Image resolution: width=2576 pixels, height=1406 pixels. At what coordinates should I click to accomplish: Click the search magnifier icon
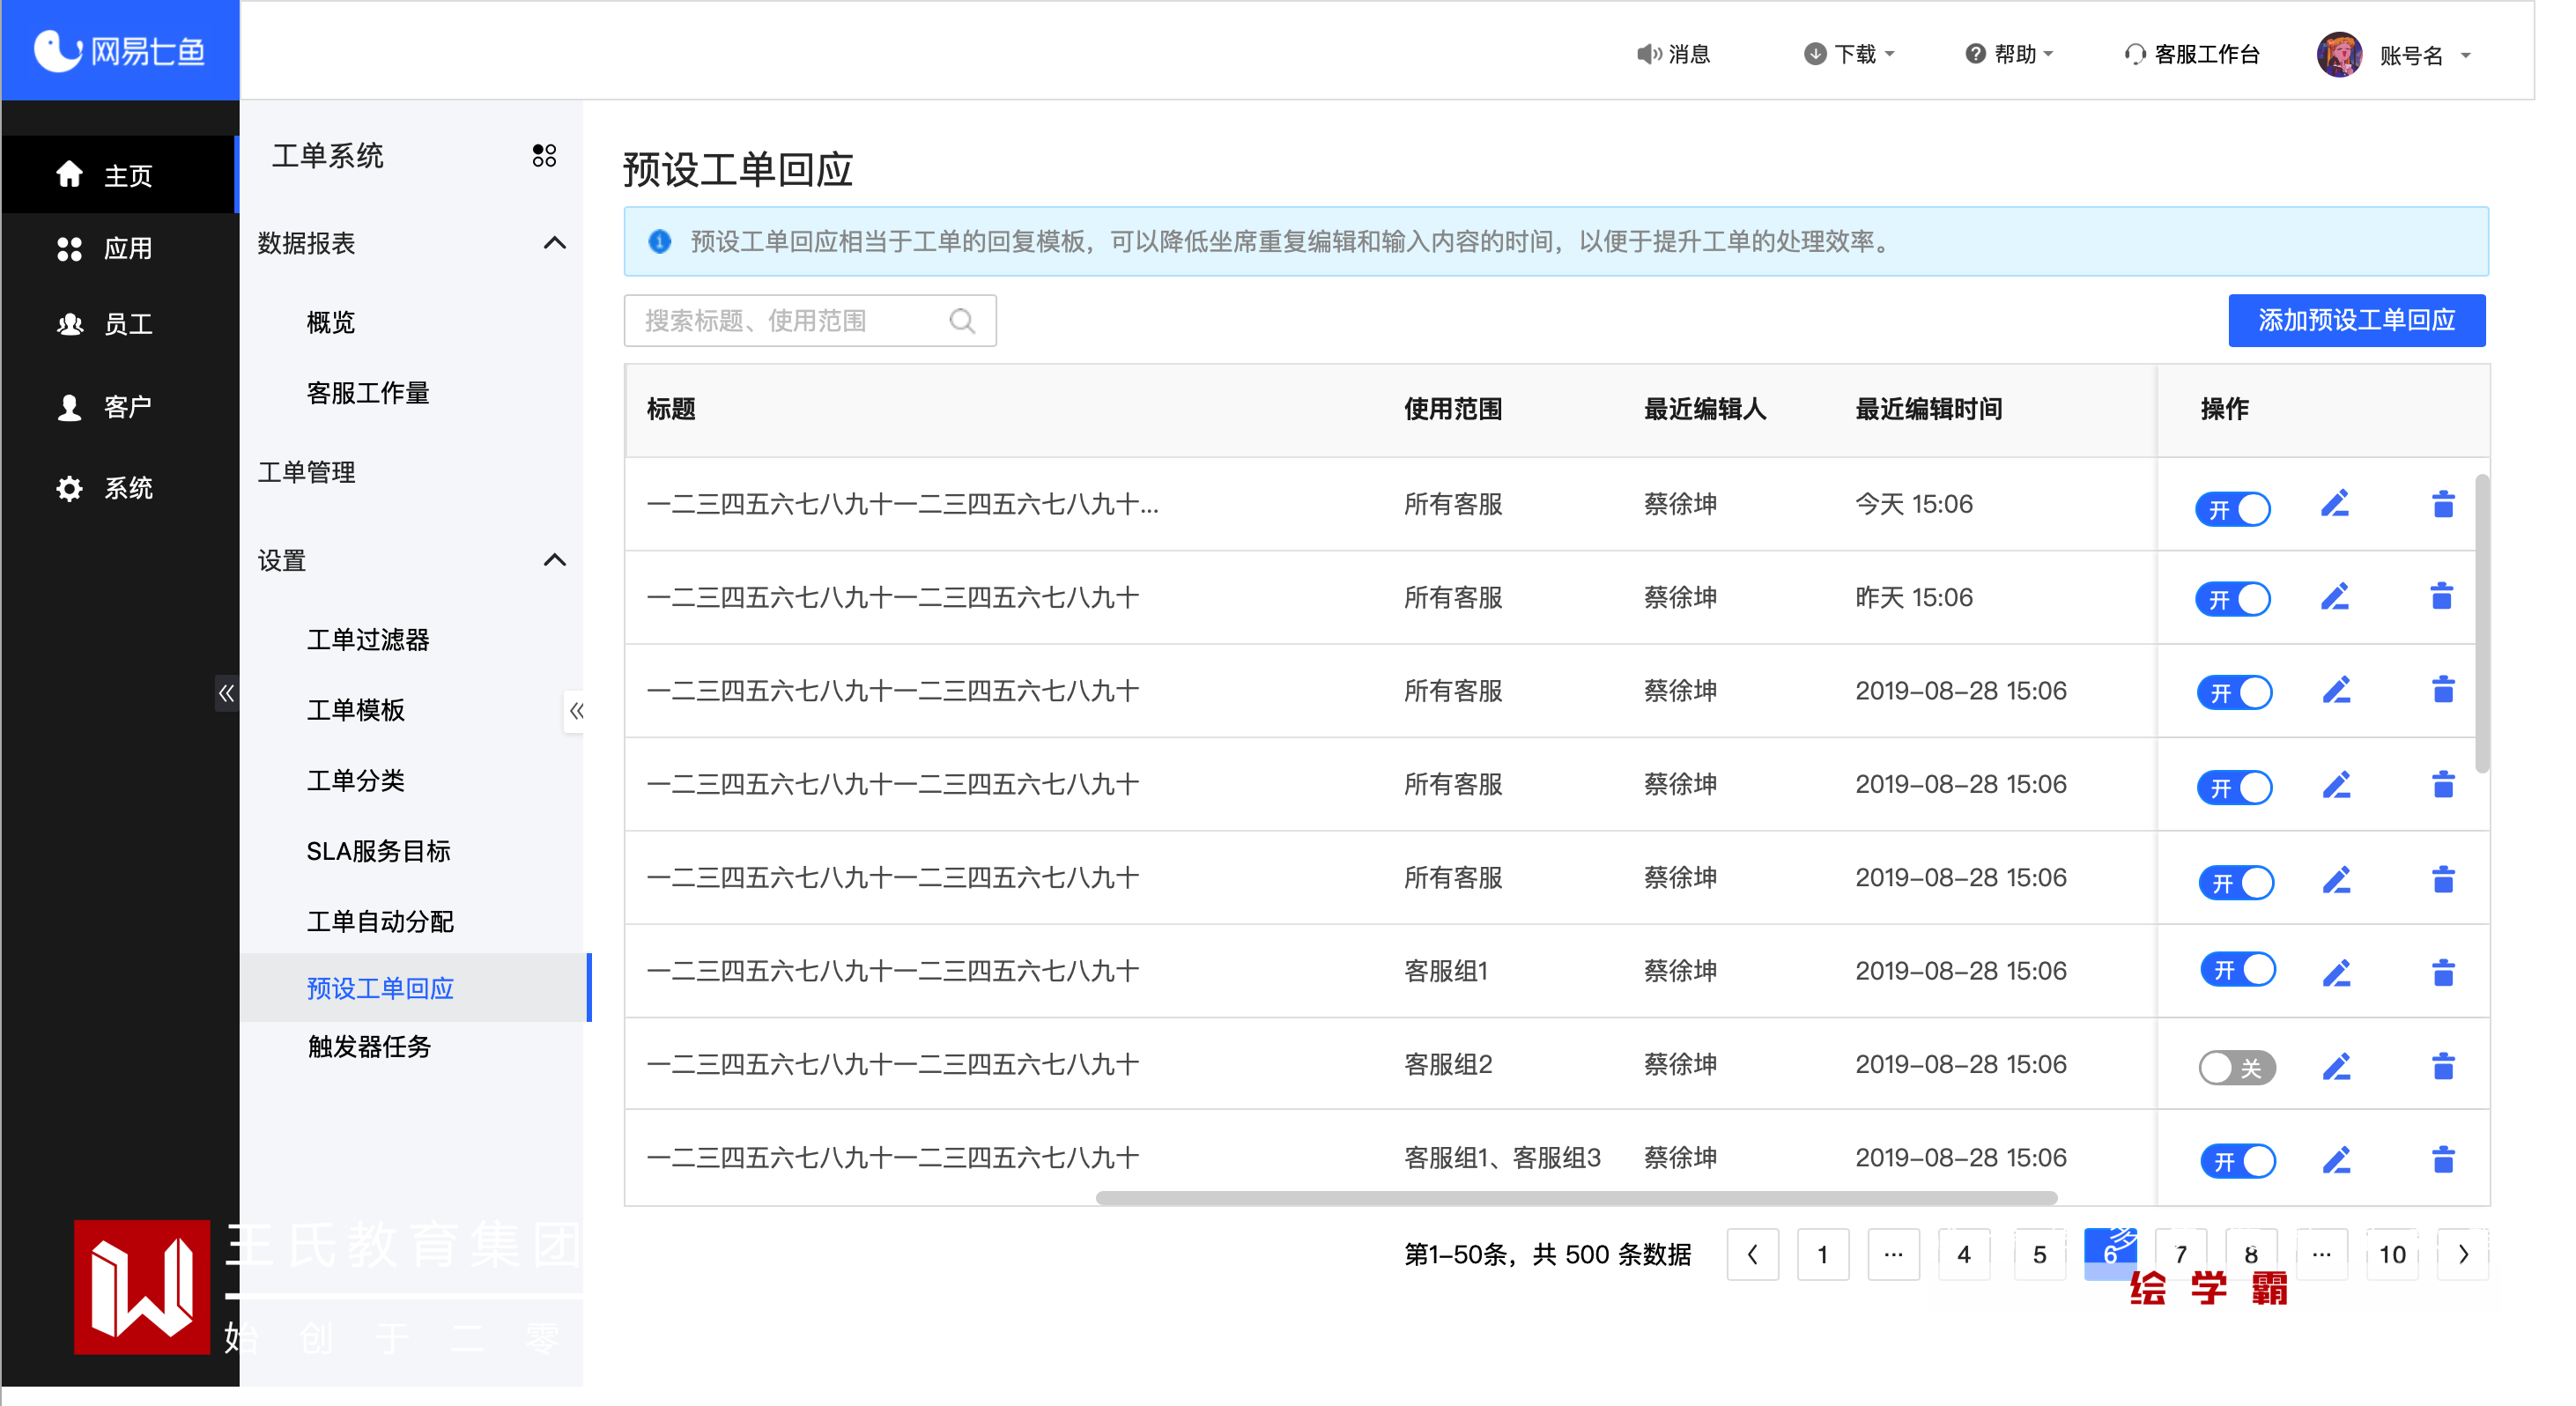coord(961,321)
